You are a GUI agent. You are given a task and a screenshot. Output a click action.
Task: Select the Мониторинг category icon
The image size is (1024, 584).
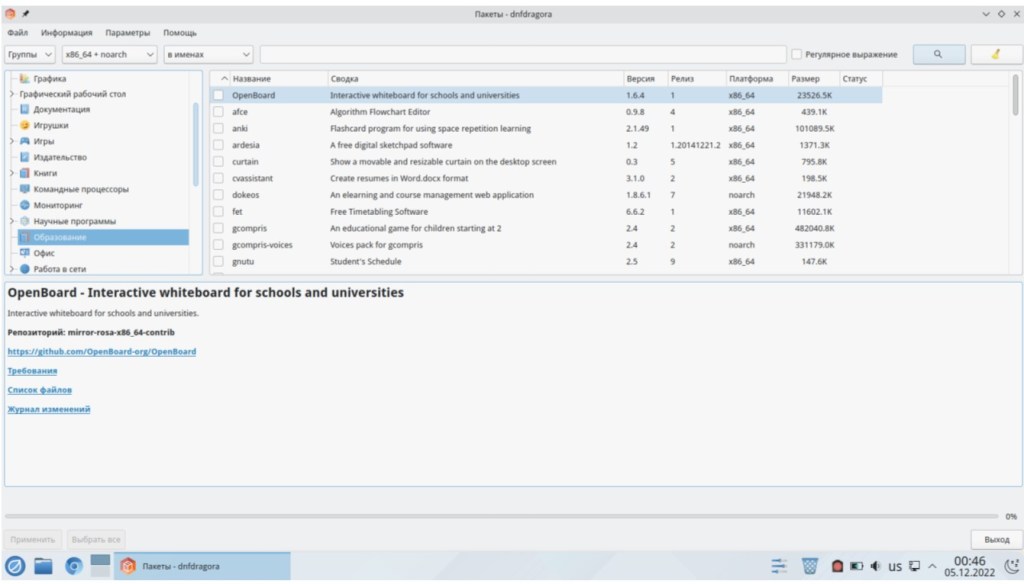click(x=25, y=205)
